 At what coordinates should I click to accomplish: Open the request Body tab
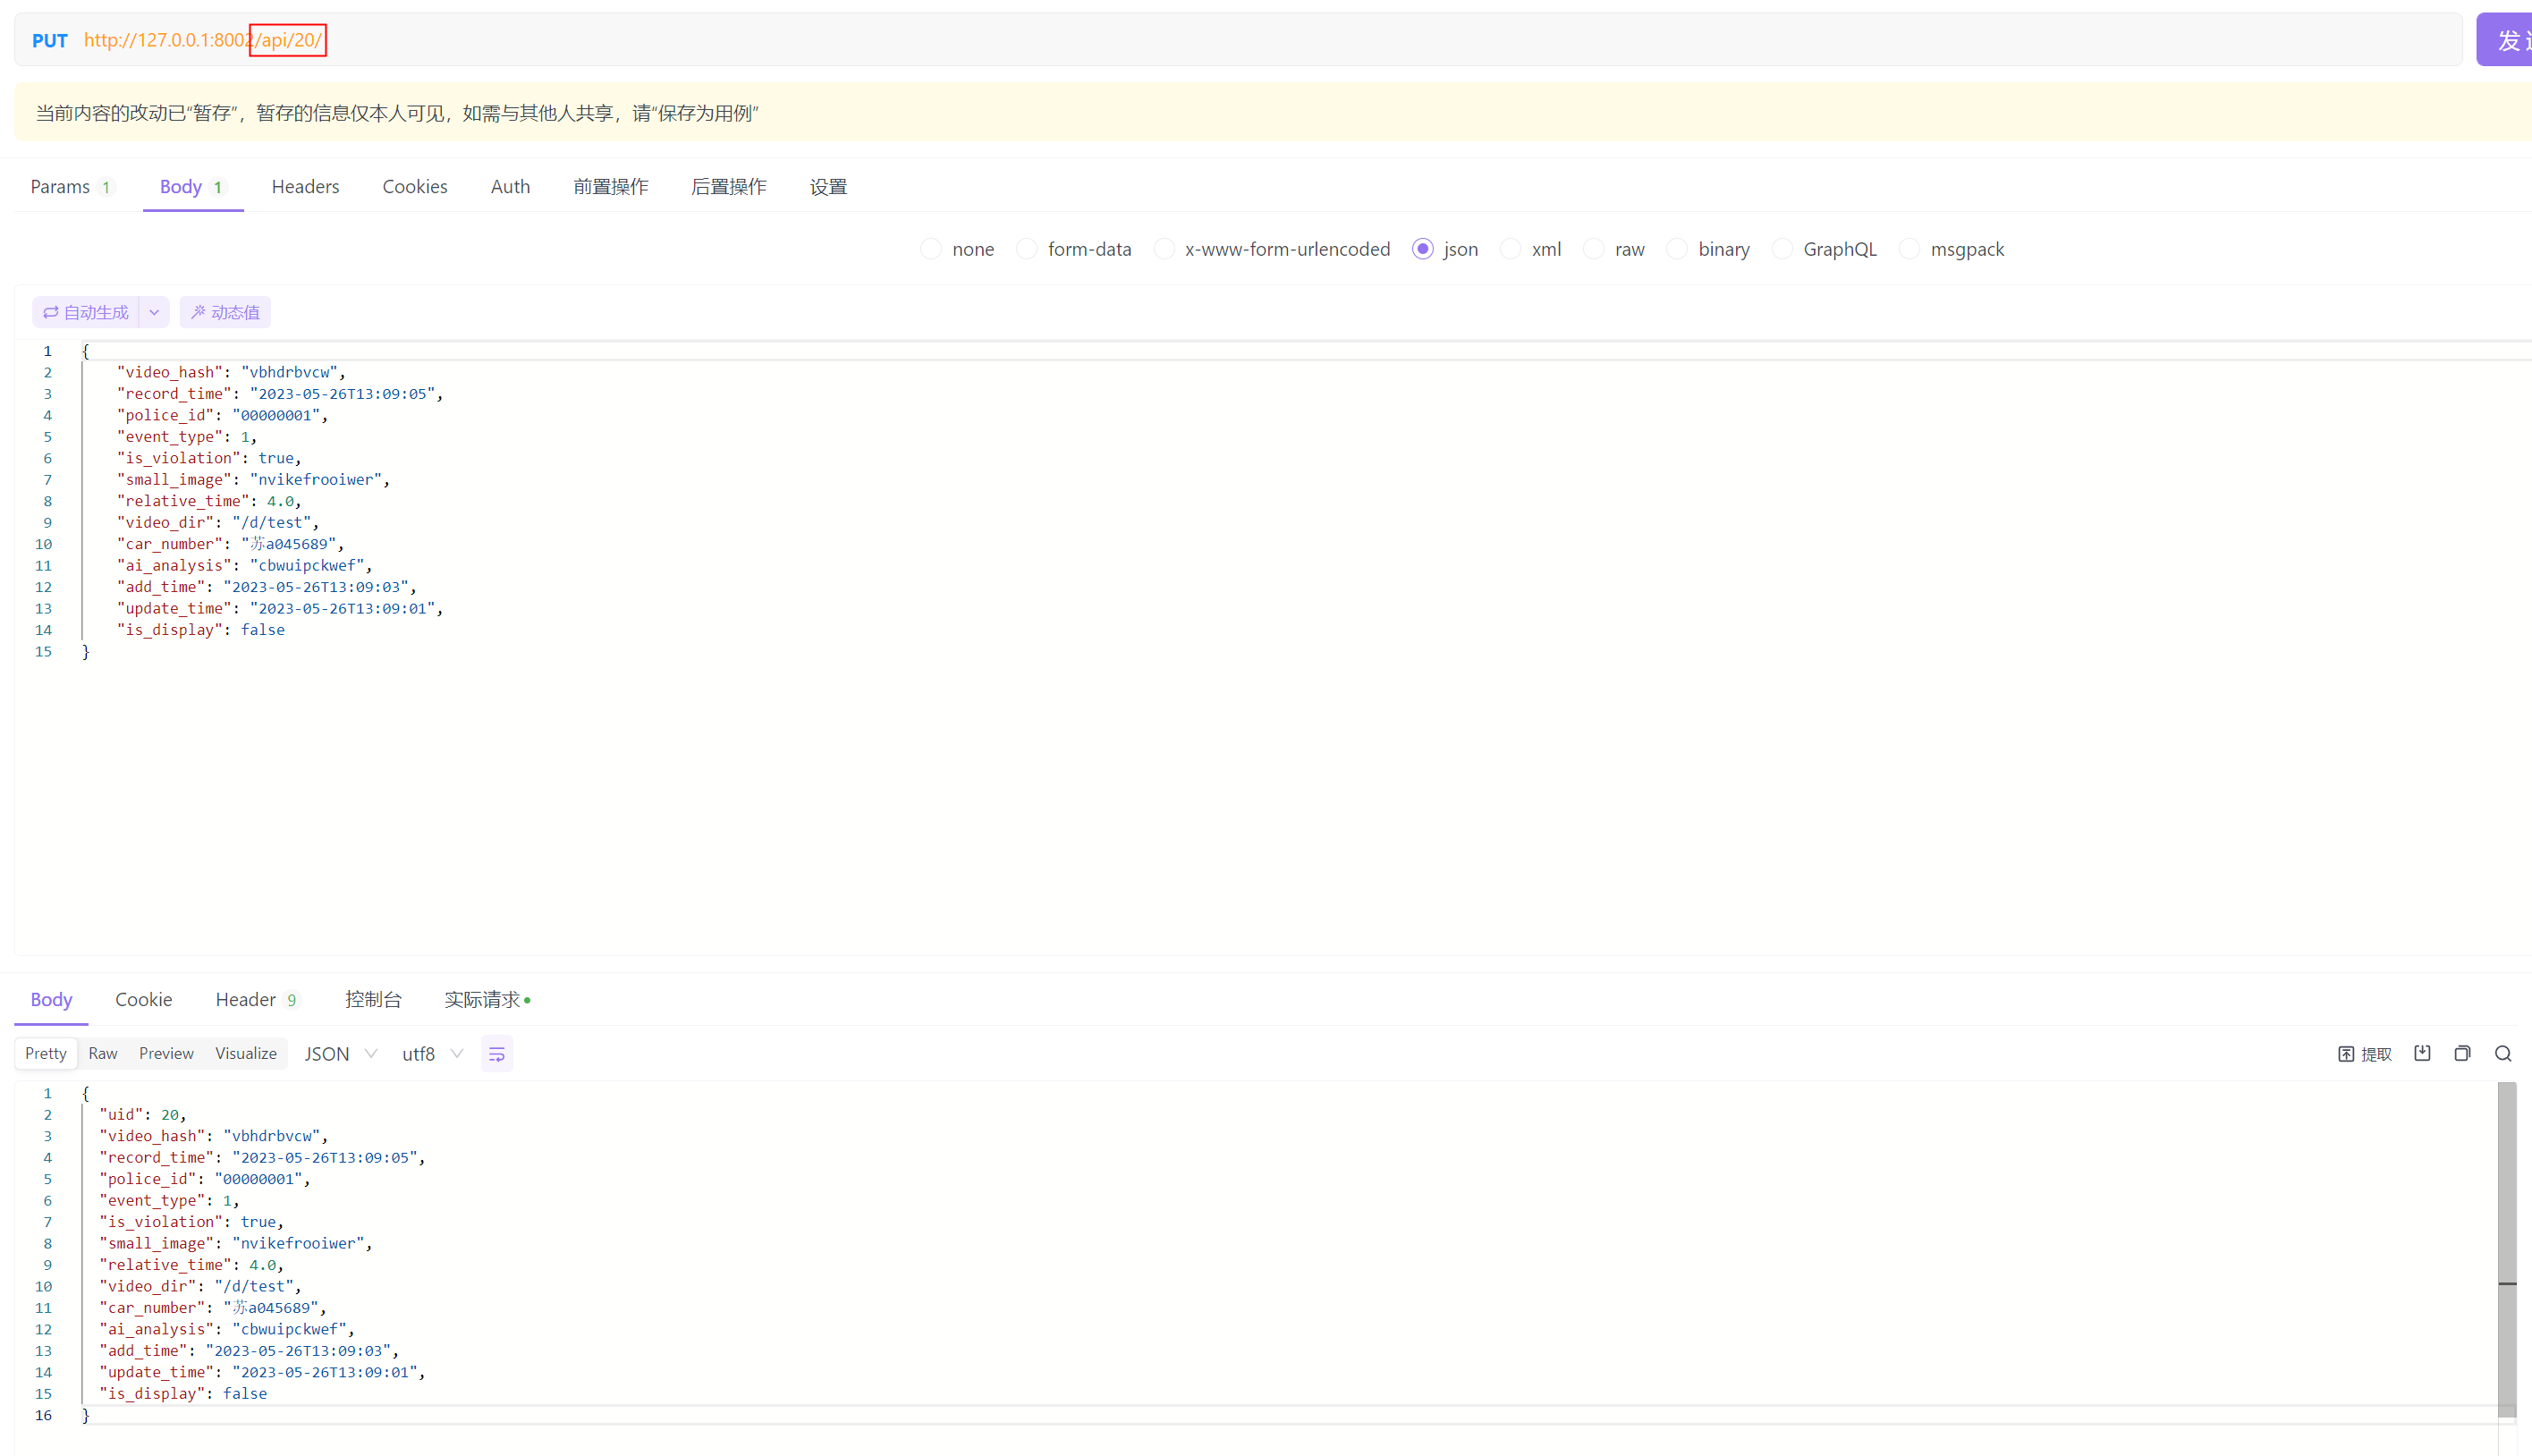193,187
